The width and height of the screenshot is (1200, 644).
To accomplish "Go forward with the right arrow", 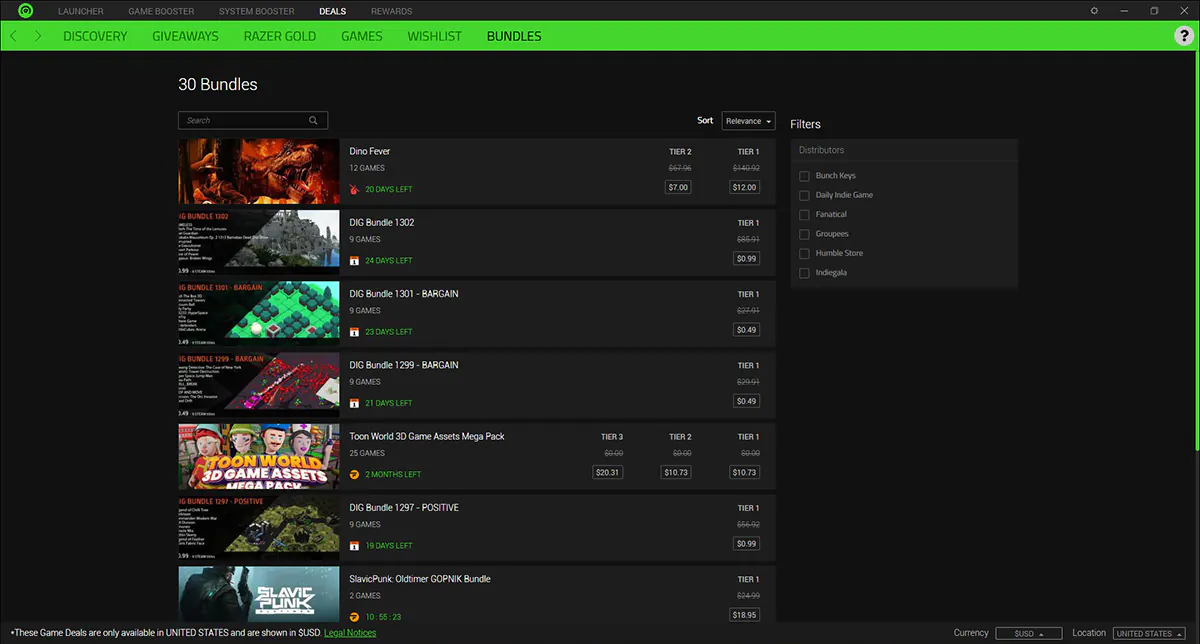I will click(38, 36).
